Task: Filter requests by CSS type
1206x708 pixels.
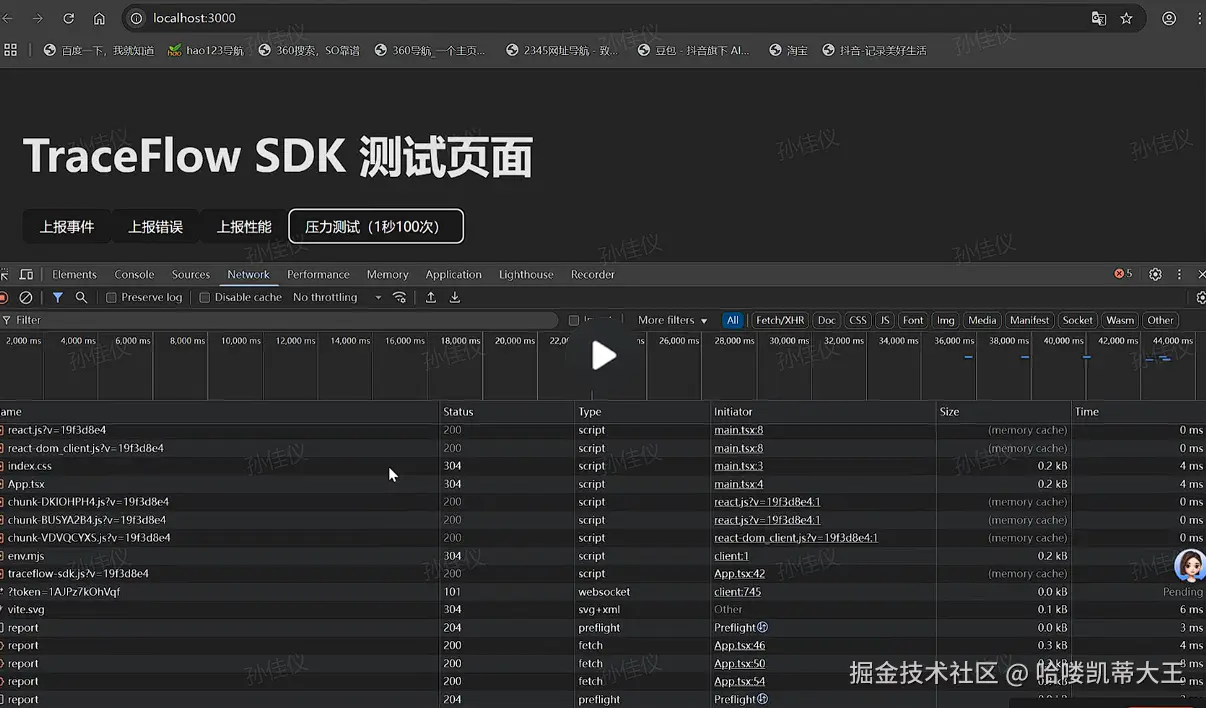Action: 858,320
